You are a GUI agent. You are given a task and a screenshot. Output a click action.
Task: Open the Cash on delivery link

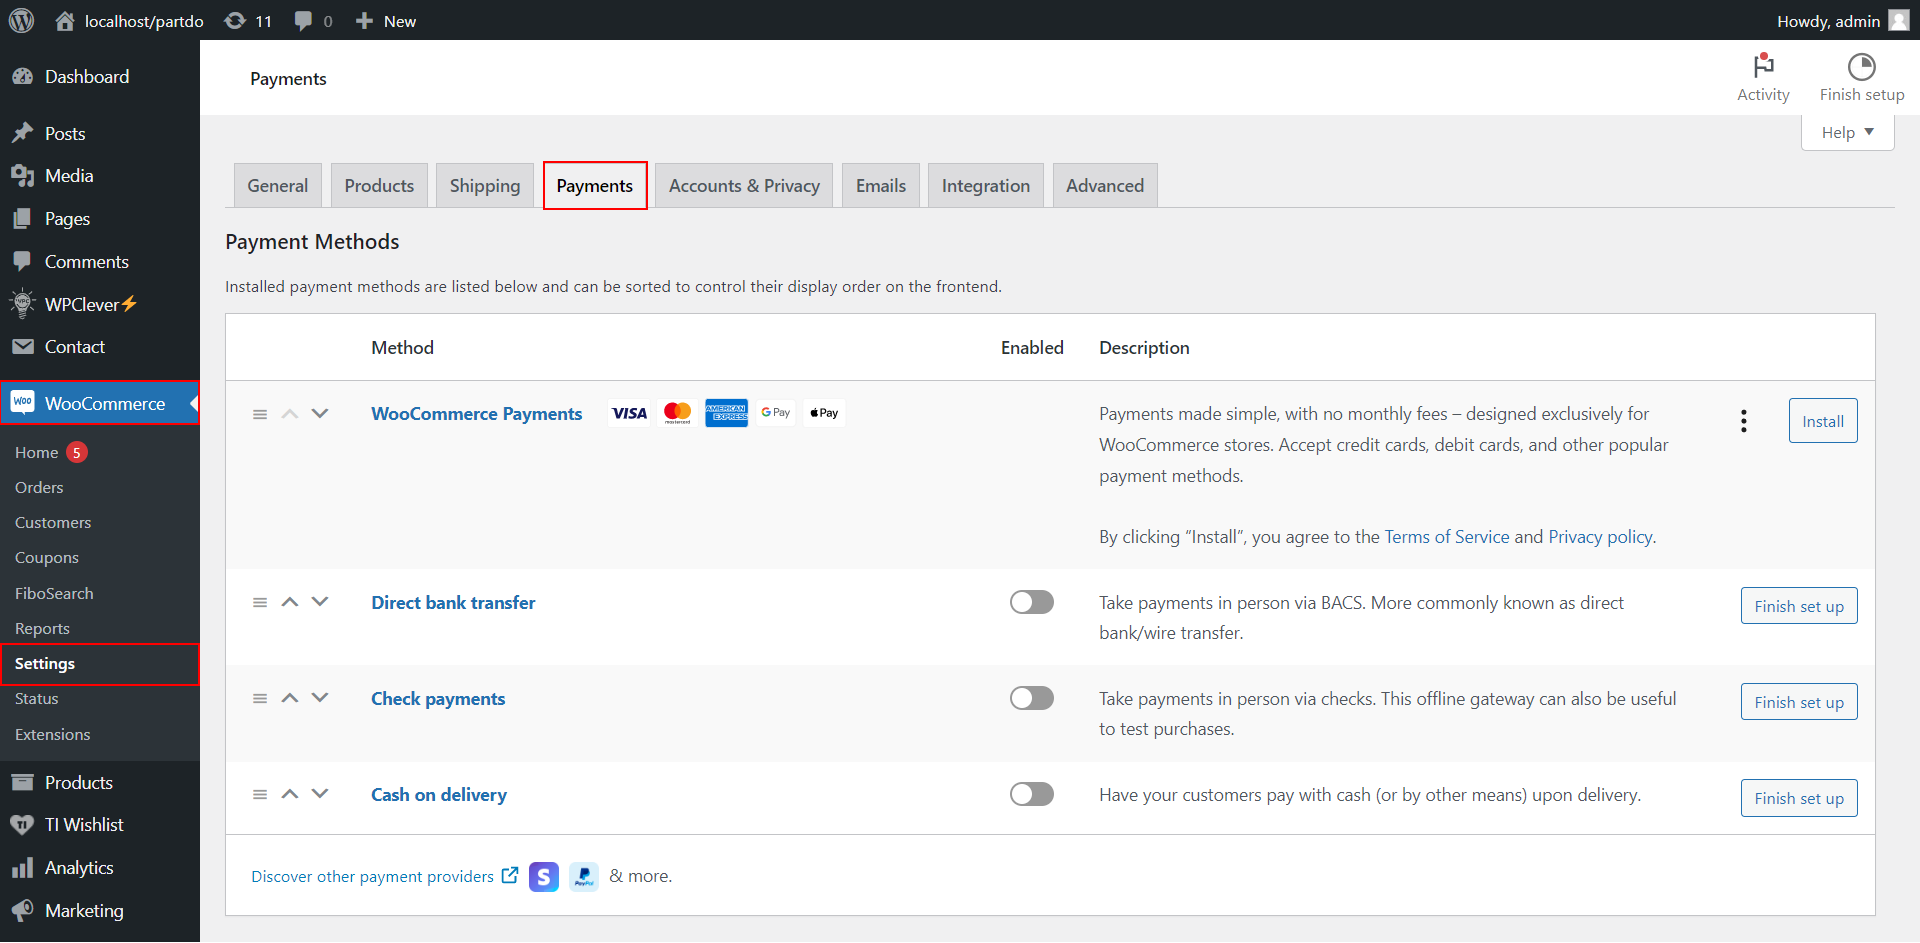[x=439, y=795]
